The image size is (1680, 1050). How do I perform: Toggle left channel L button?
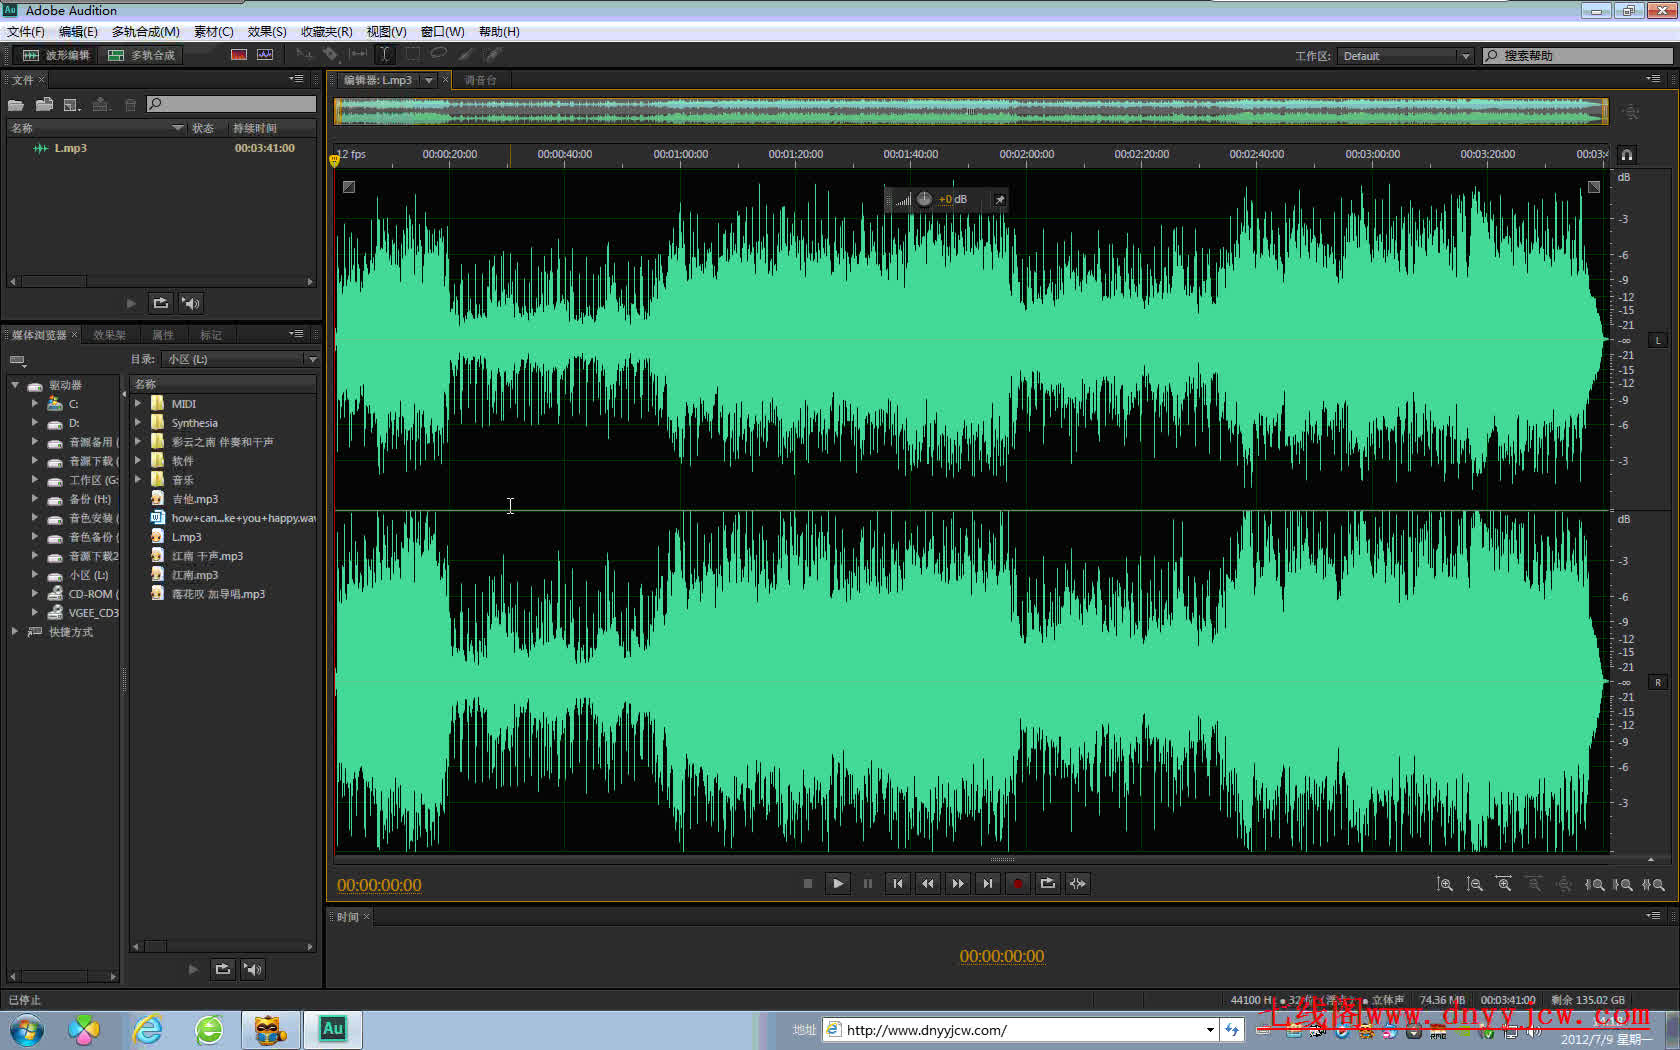click(1658, 341)
